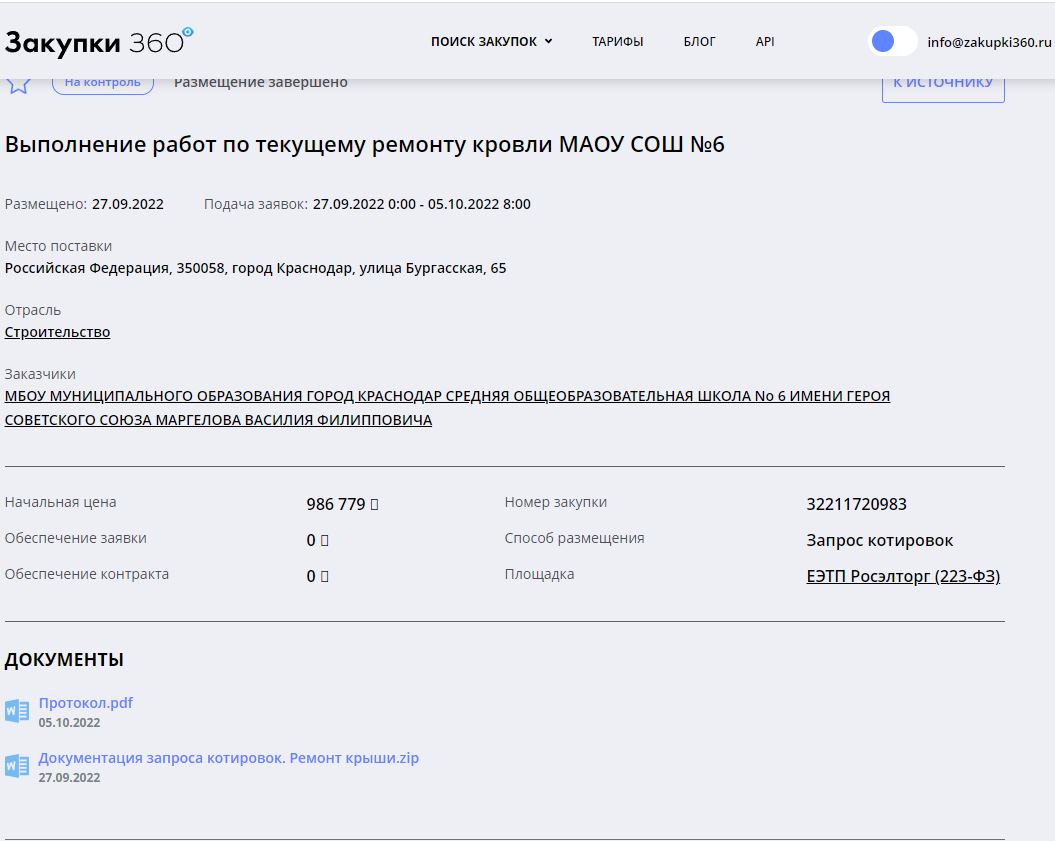Click the star icon to favorite this tender
Viewport: 1055px width, 841px height.
[x=17, y=83]
